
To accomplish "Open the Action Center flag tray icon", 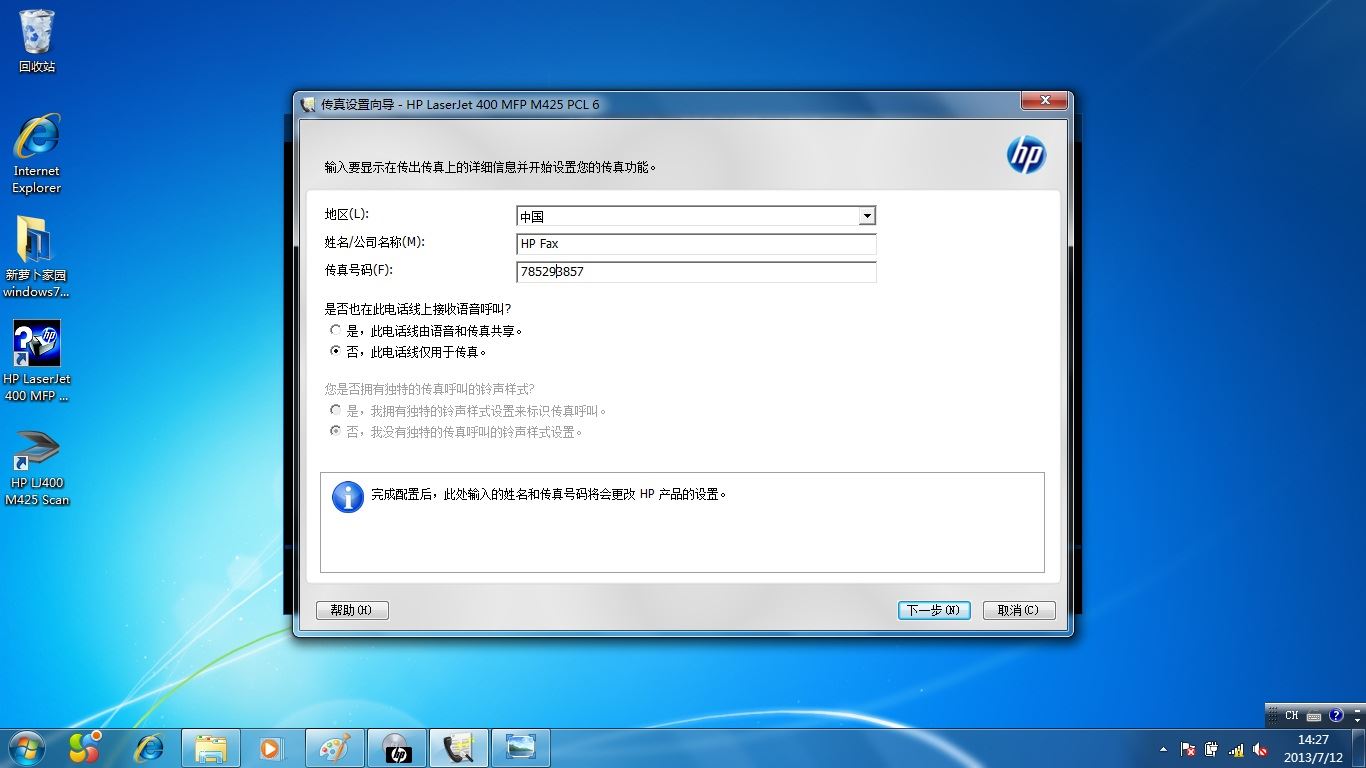I will click(x=1188, y=749).
